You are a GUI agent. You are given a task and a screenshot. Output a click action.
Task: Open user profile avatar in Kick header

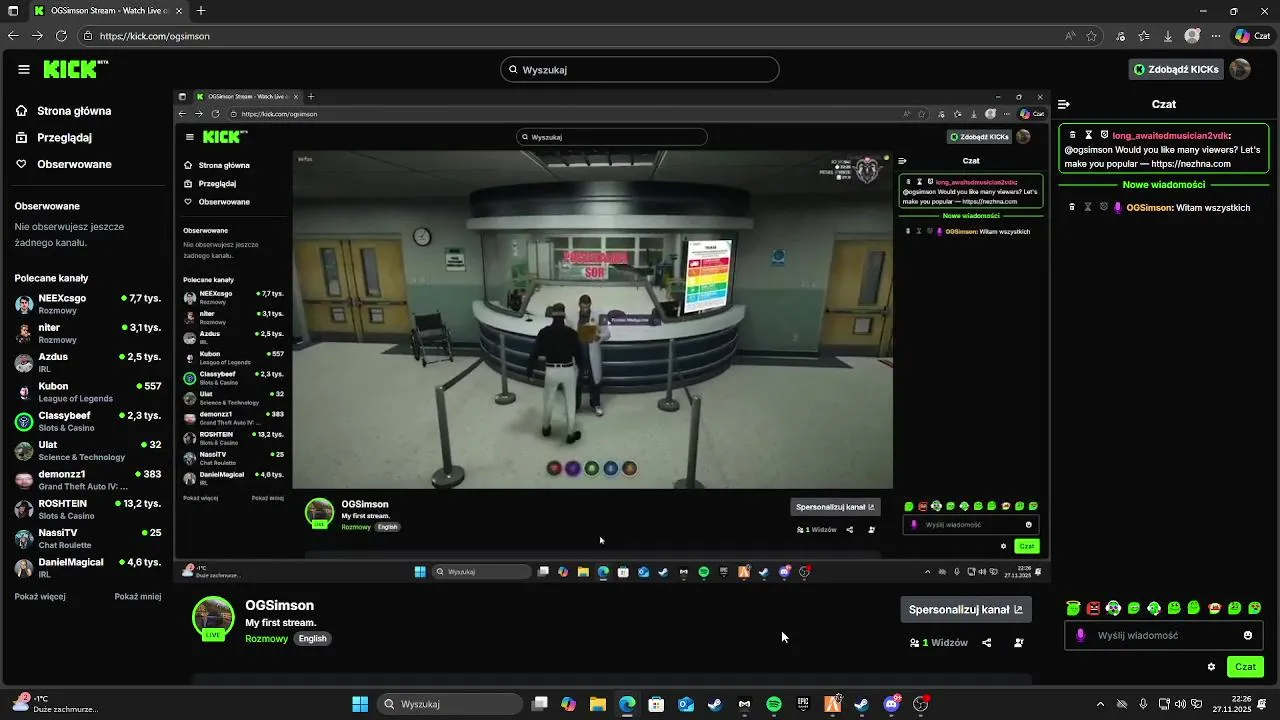1240,69
